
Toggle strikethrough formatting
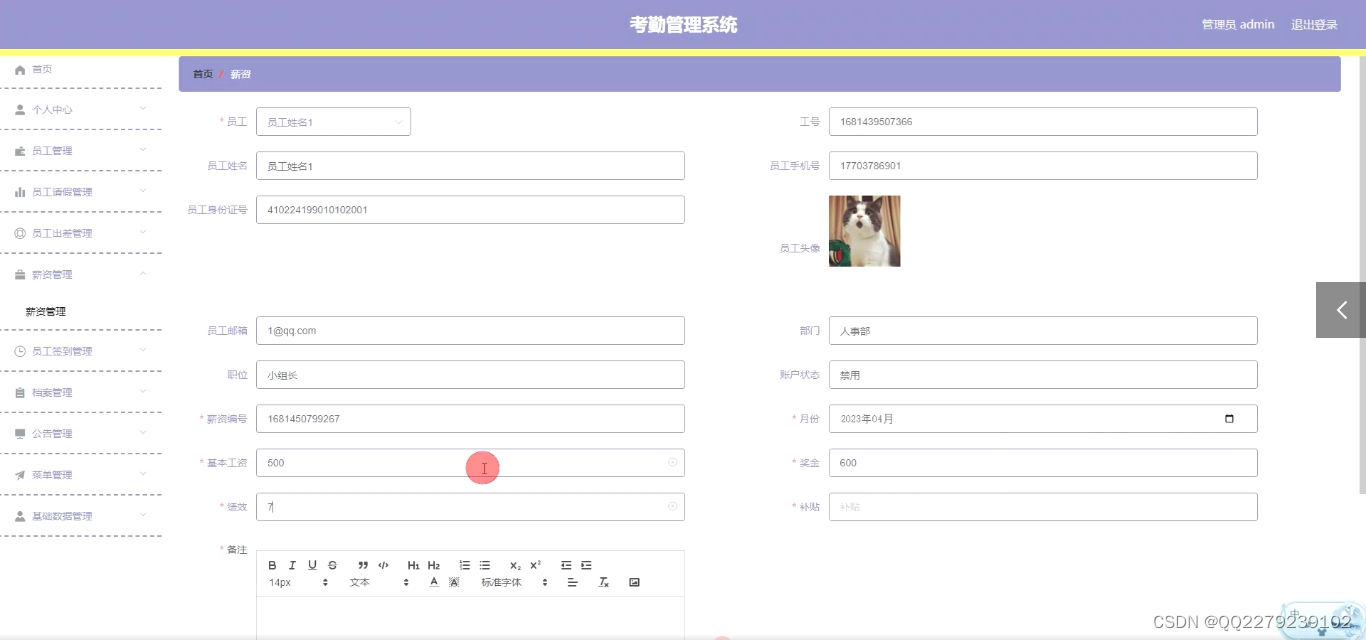click(x=332, y=564)
